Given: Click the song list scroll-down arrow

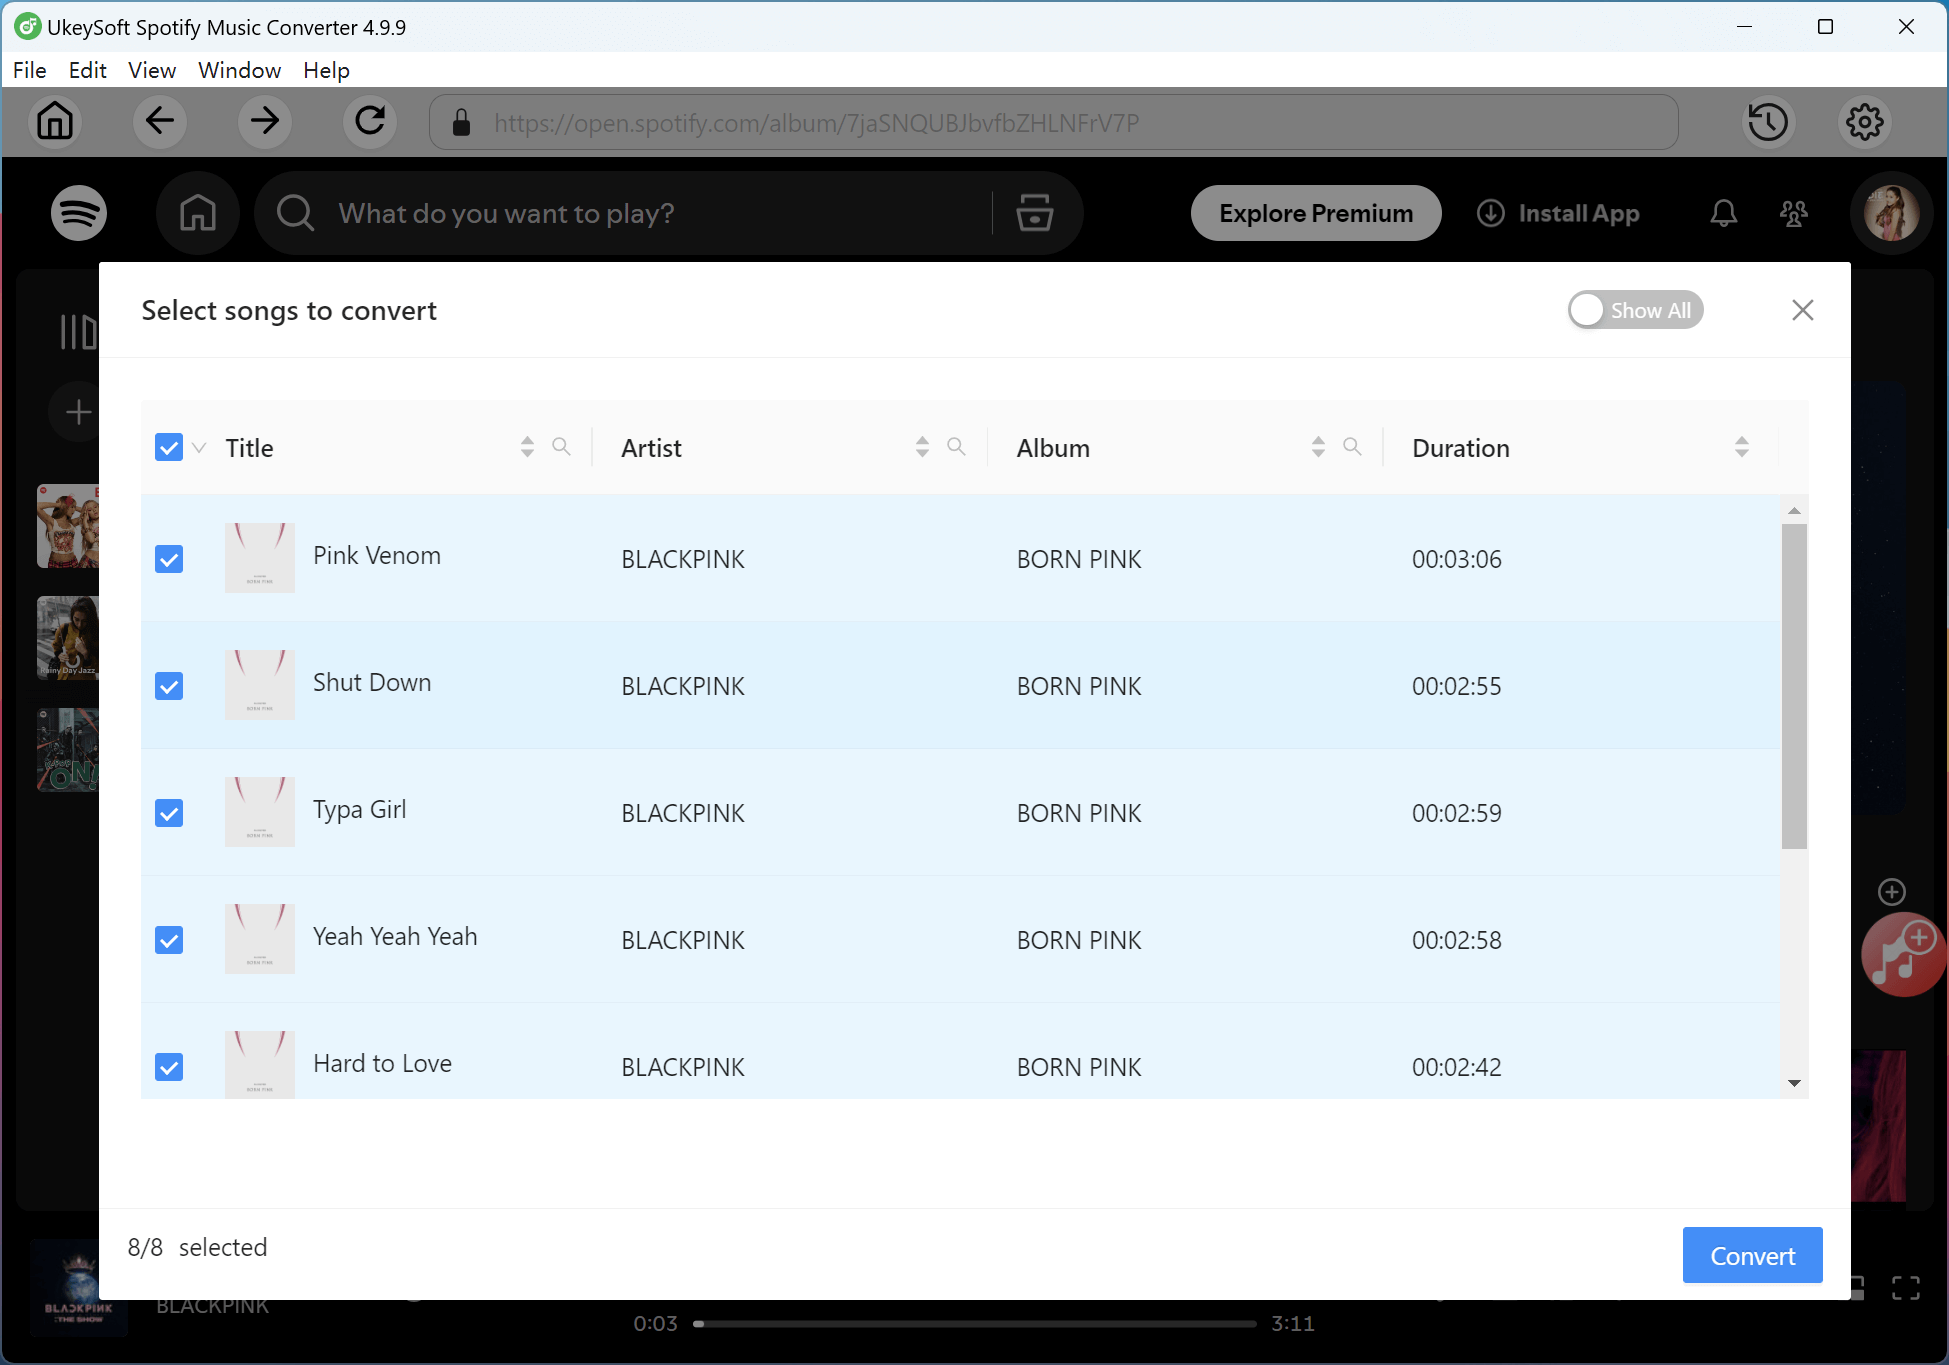Looking at the screenshot, I should coord(1794,1083).
